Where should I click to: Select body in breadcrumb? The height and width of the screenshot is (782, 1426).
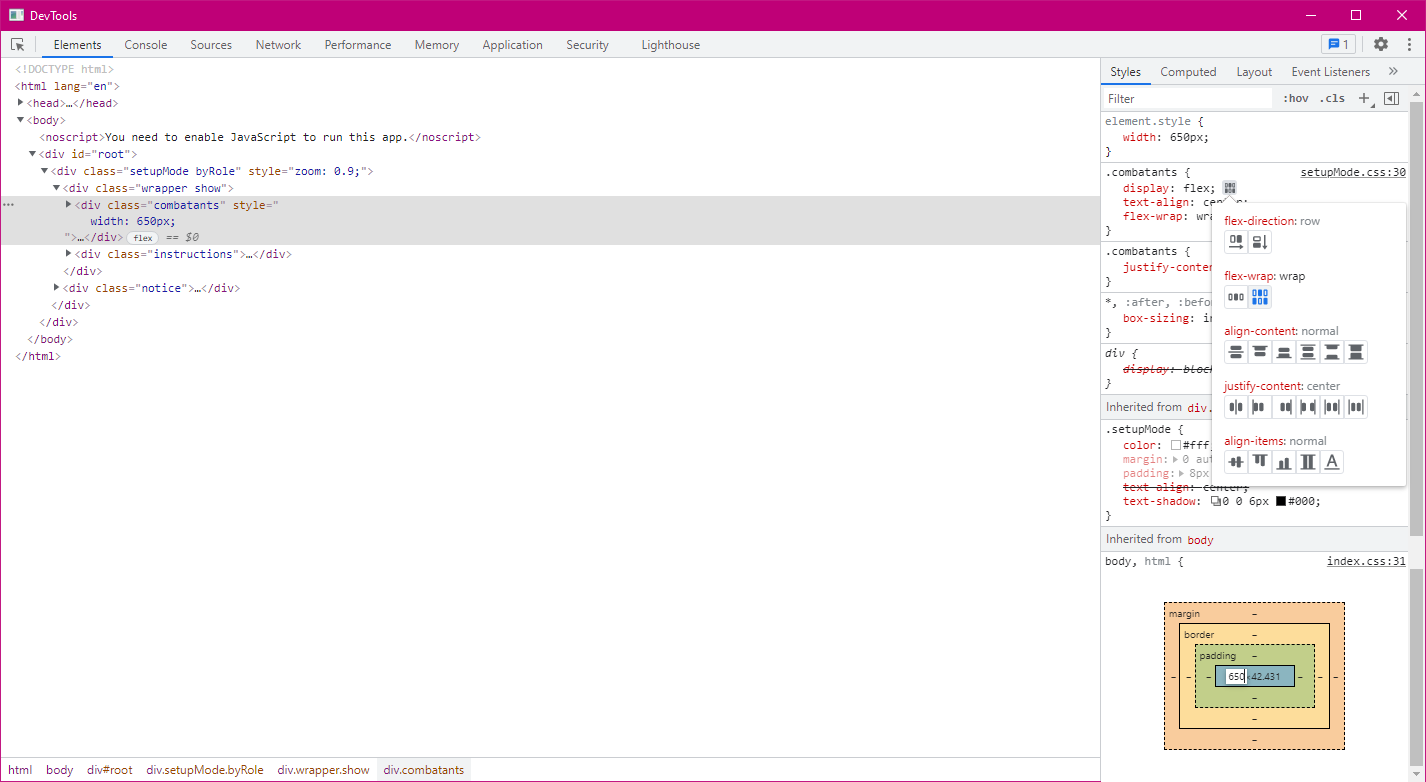click(x=60, y=770)
